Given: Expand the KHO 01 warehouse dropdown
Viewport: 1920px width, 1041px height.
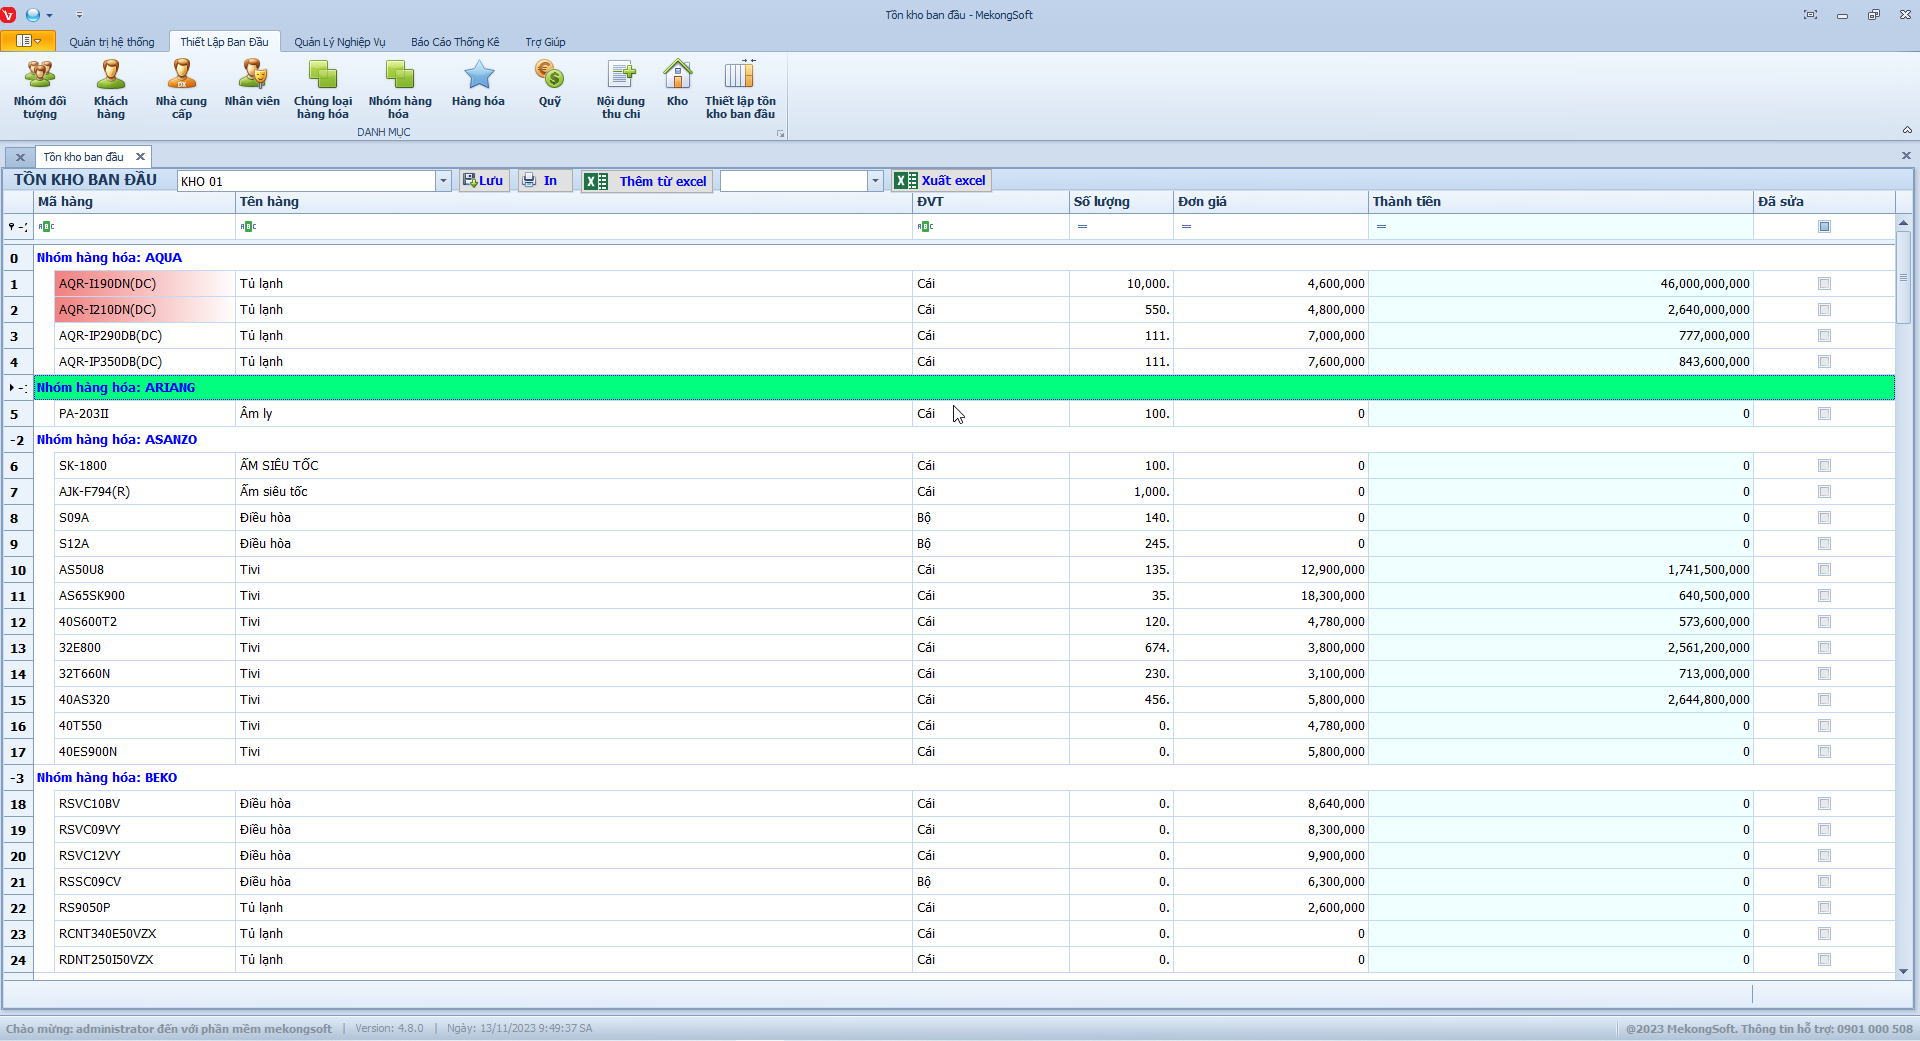Looking at the screenshot, I should pyautogui.click(x=443, y=181).
